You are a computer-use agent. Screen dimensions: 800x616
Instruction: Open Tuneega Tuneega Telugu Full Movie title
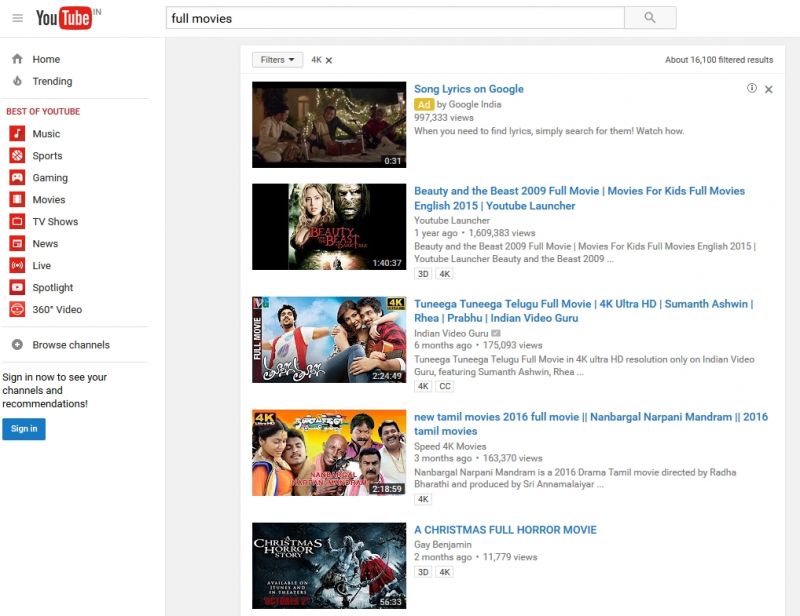(584, 311)
